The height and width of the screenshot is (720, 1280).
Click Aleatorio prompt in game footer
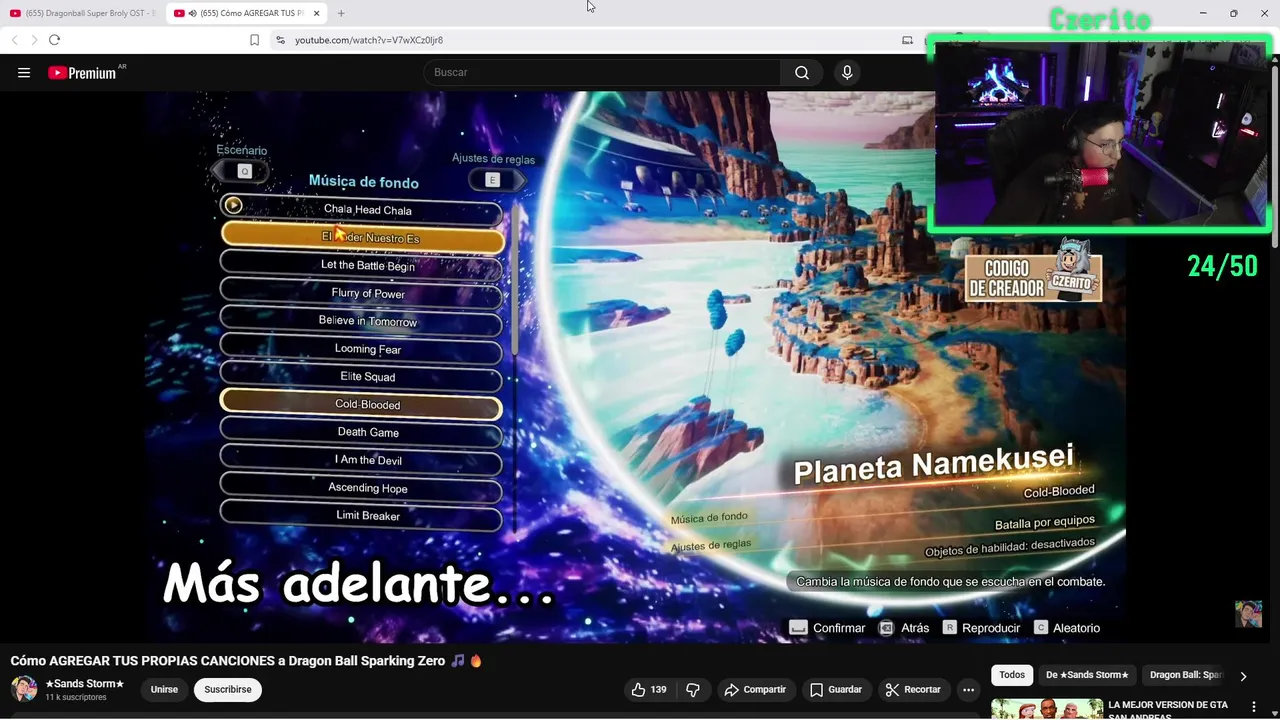tap(1067, 628)
